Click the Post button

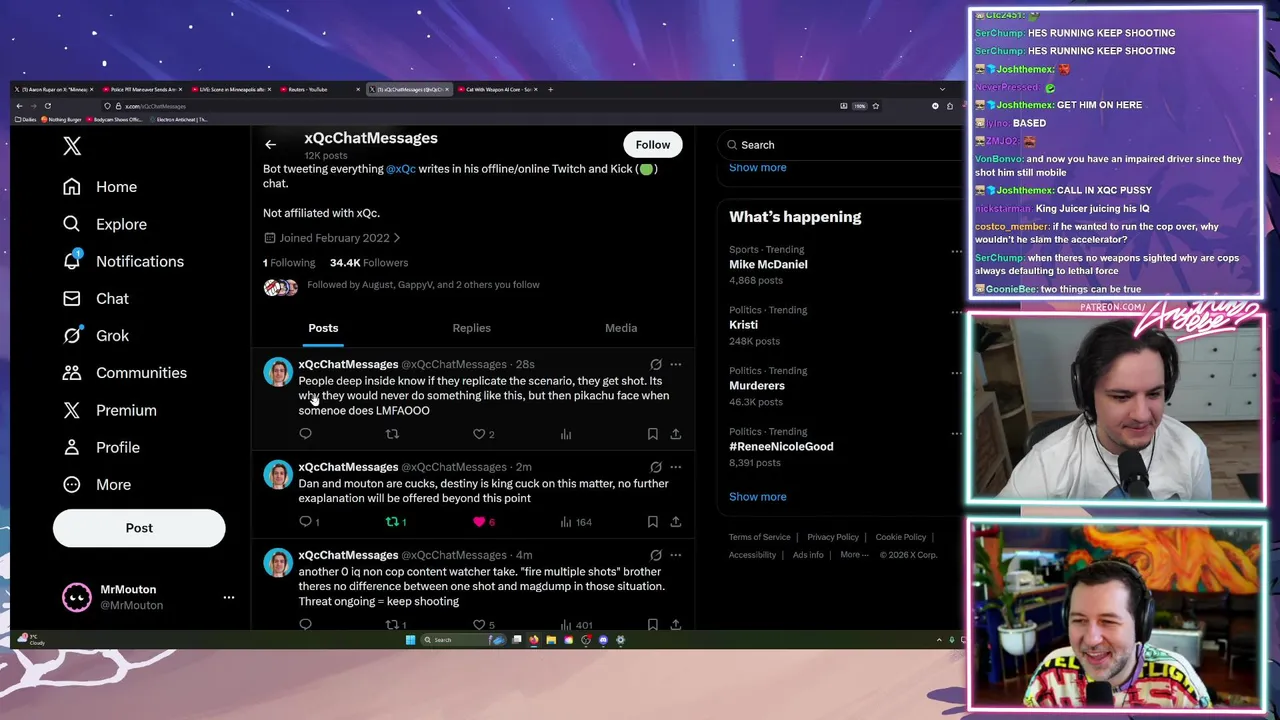point(139,528)
